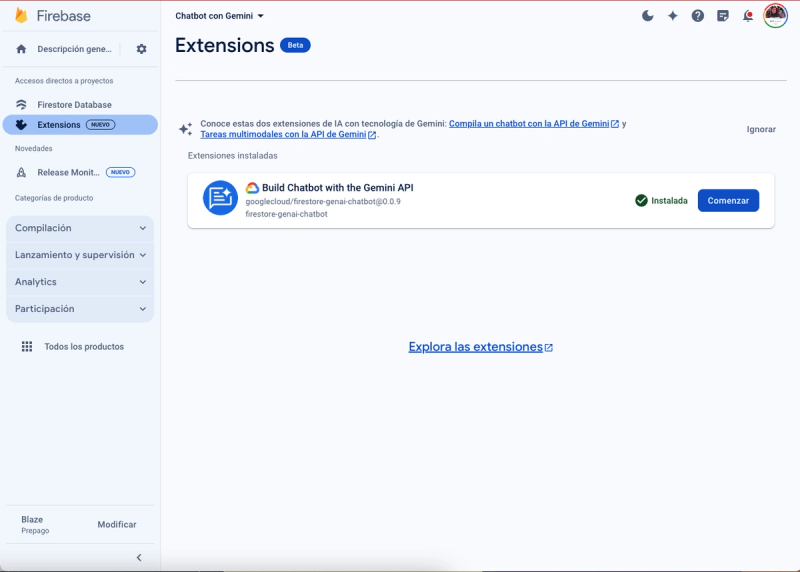Click the Comenzar button
Screen dimensions: 800x572
pos(728,201)
